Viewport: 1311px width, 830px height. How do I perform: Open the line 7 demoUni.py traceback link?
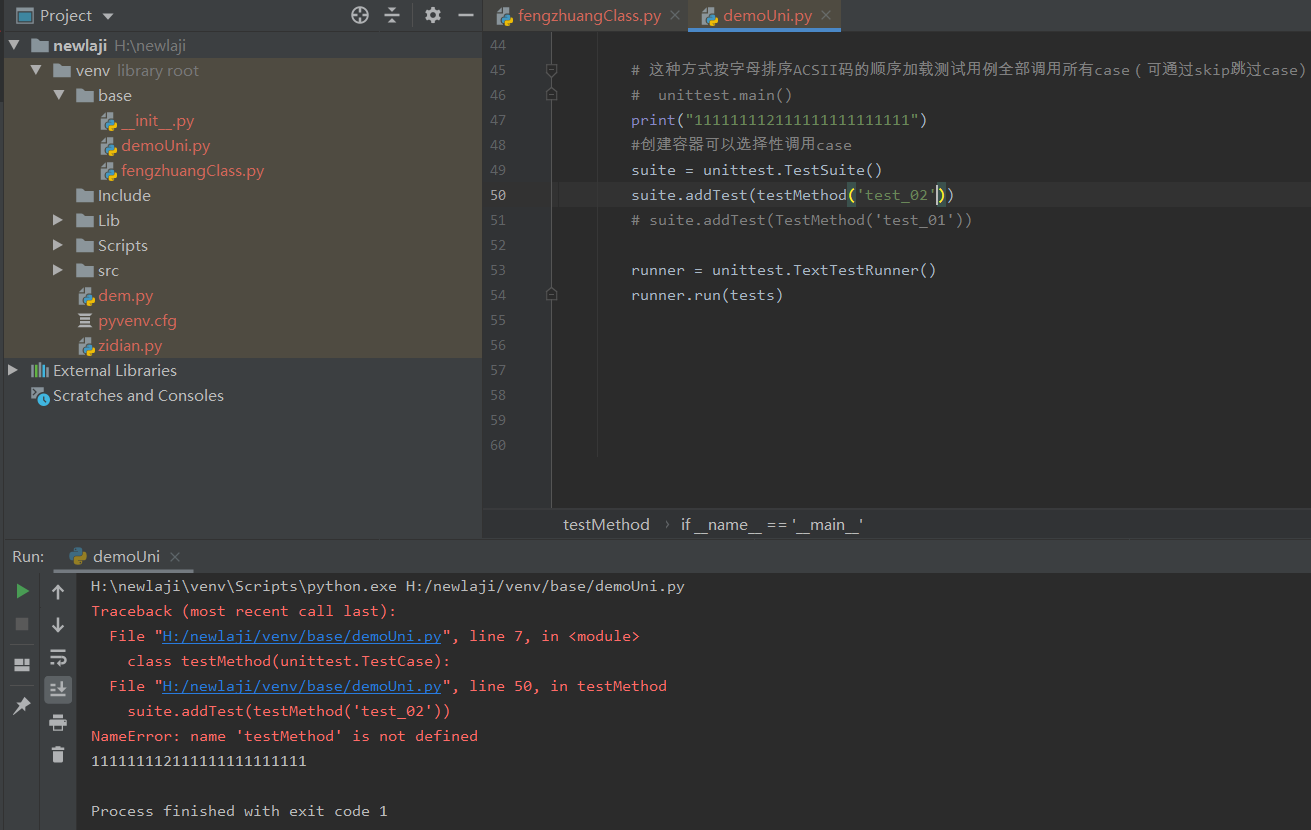click(302, 636)
